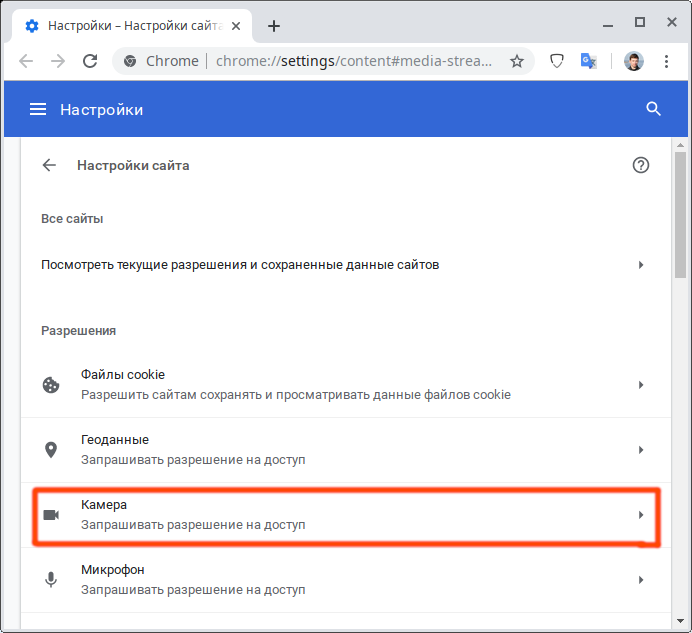Click the search icon in settings header

click(654, 109)
